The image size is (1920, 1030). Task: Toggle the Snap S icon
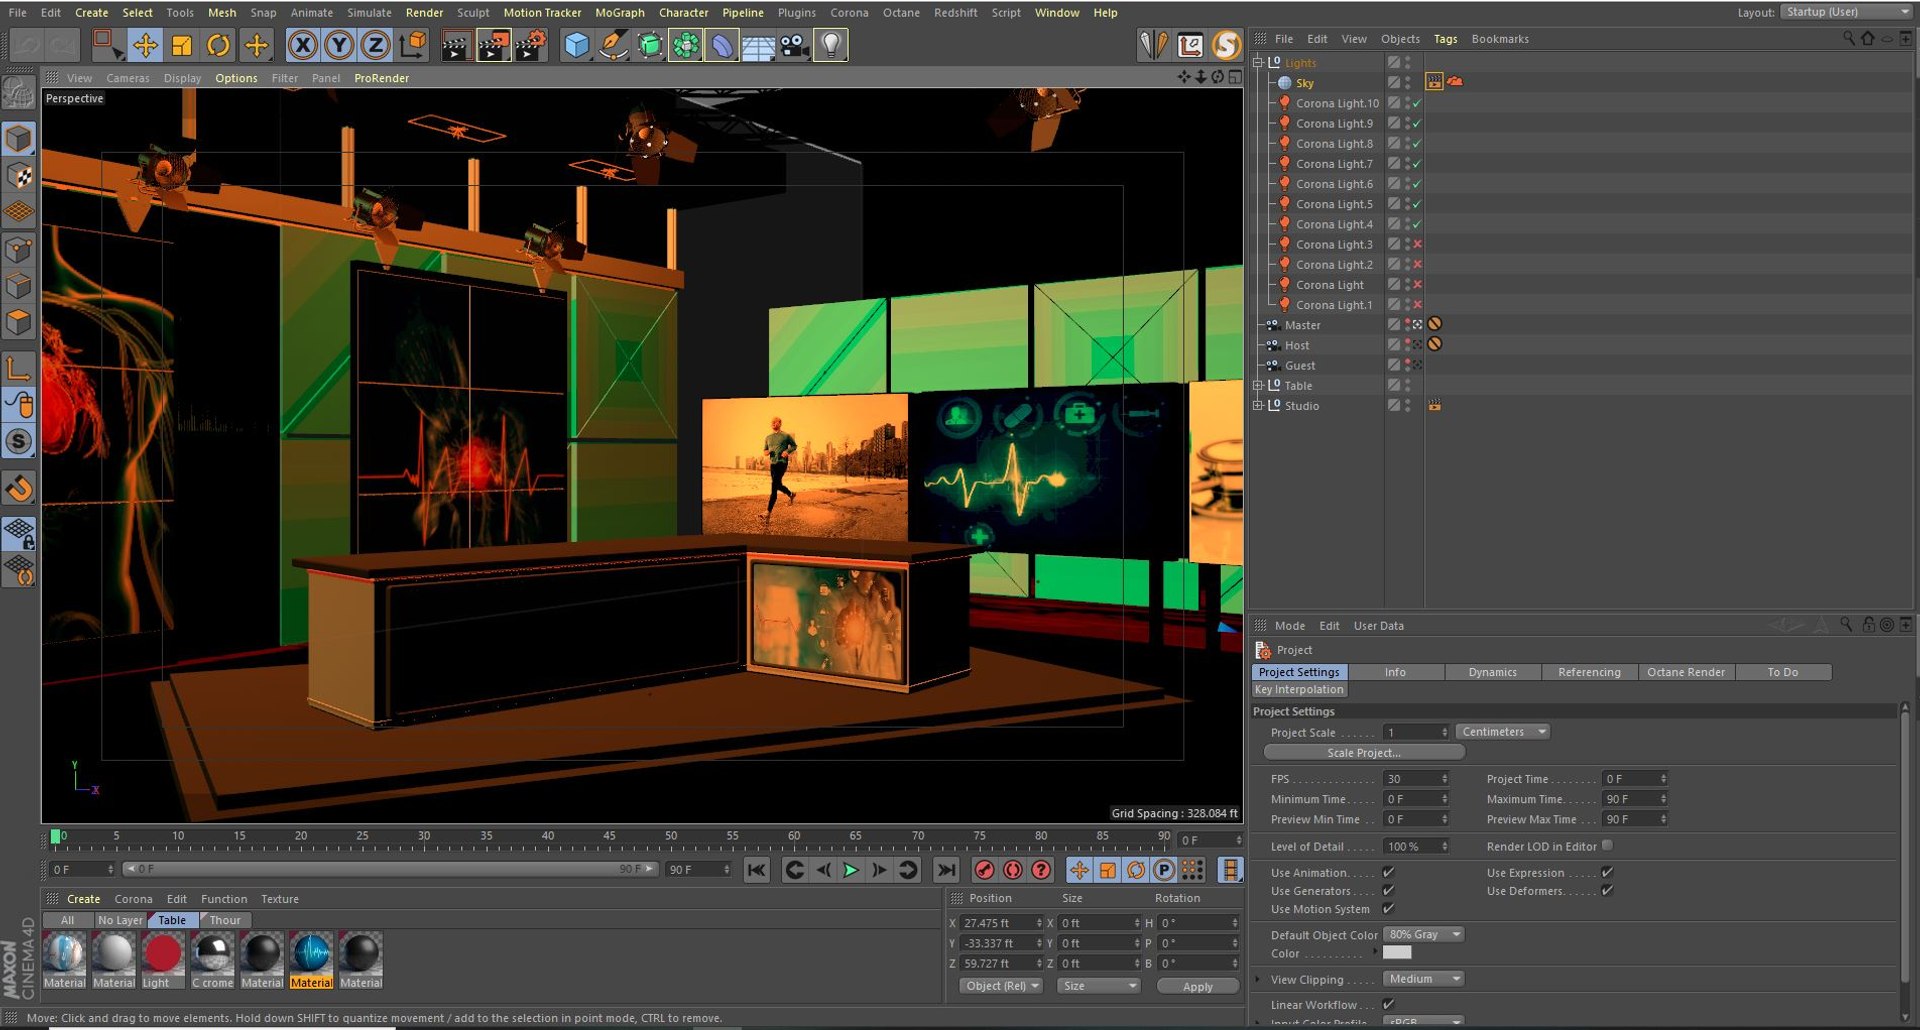point(19,441)
